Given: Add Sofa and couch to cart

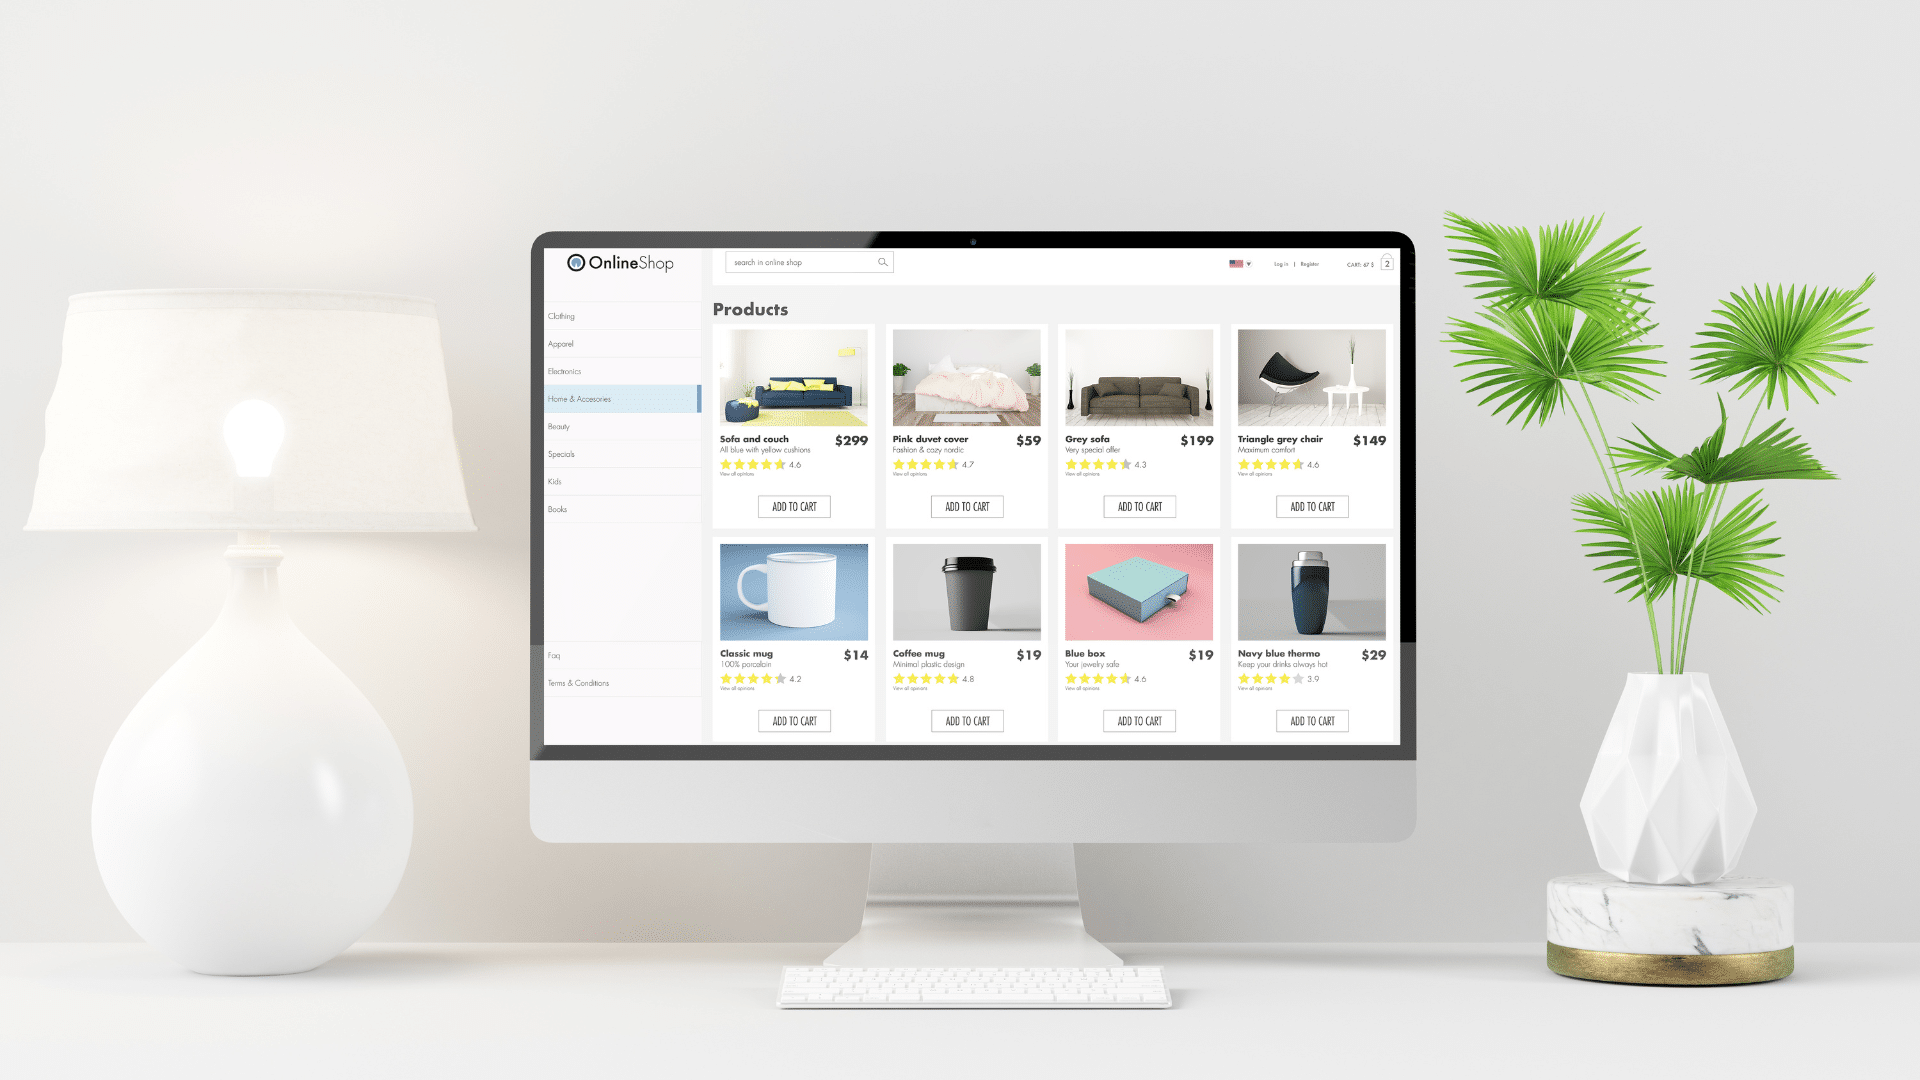Looking at the screenshot, I should [x=794, y=506].
